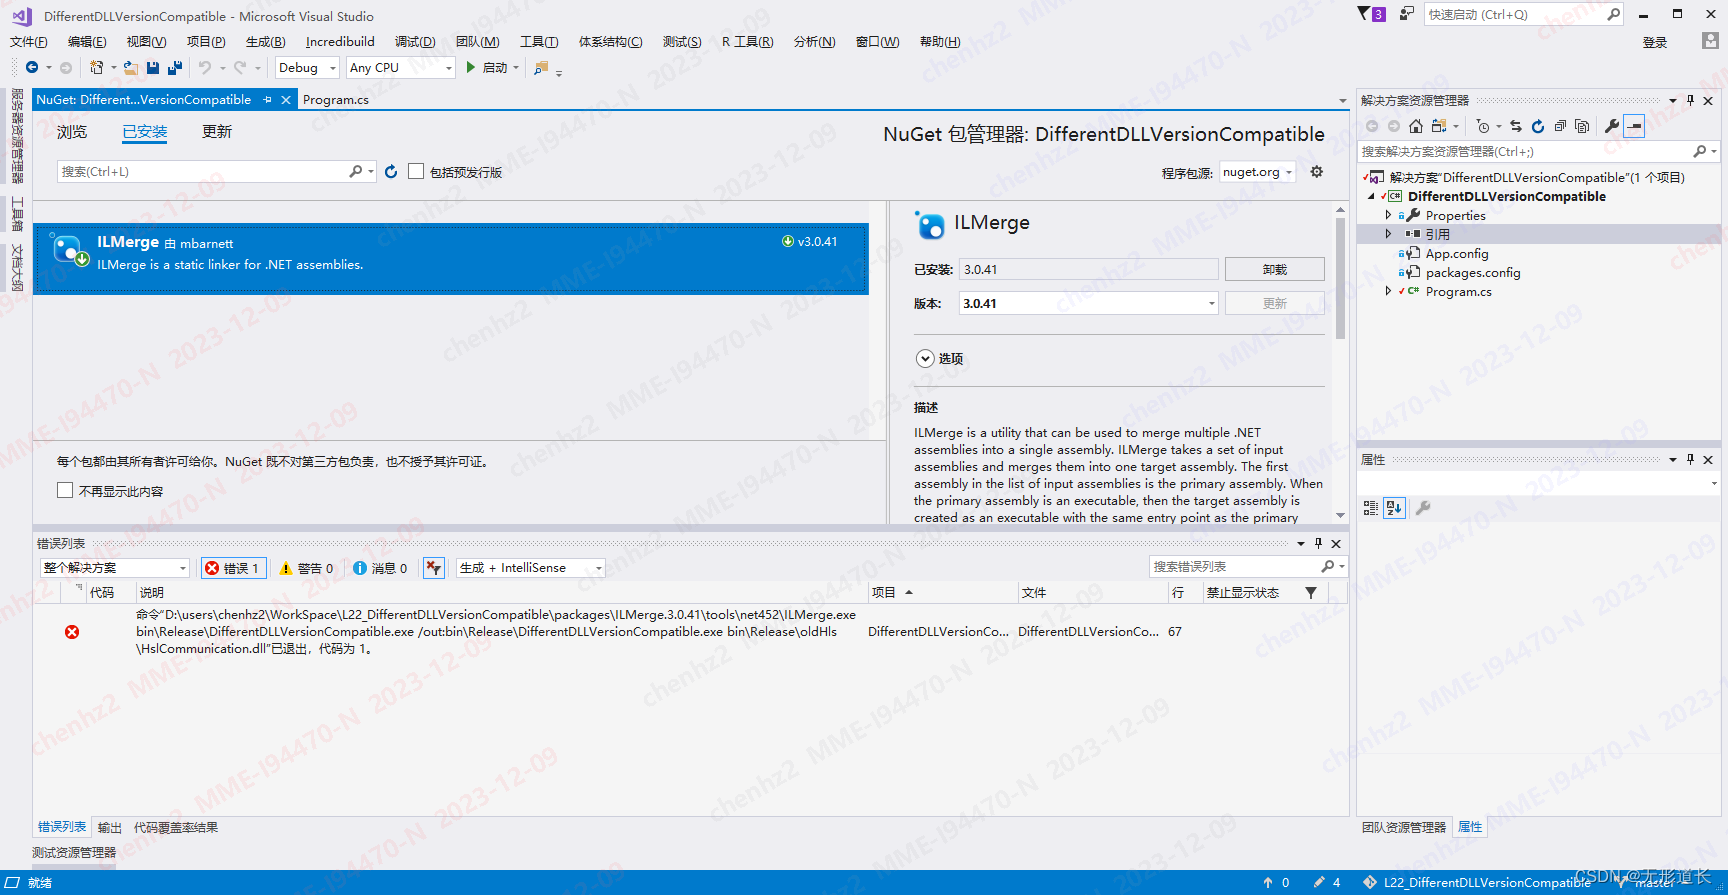Image resolution: width=1728 pixels, height=895 pixels.
Task: Click the Redo arrow icon
Action: pos(240,68)
